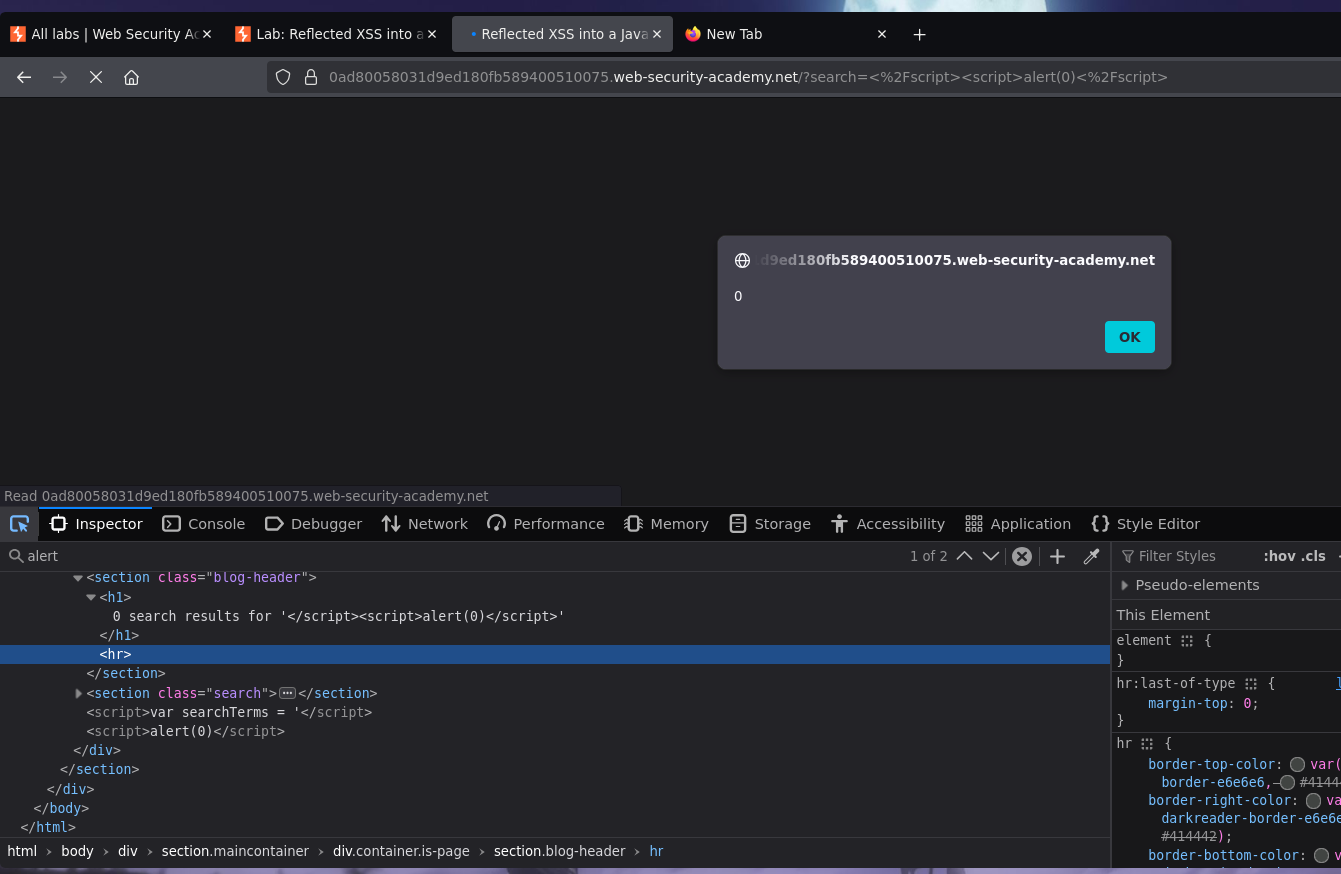Expand the section class search node

tap(78, 693)
